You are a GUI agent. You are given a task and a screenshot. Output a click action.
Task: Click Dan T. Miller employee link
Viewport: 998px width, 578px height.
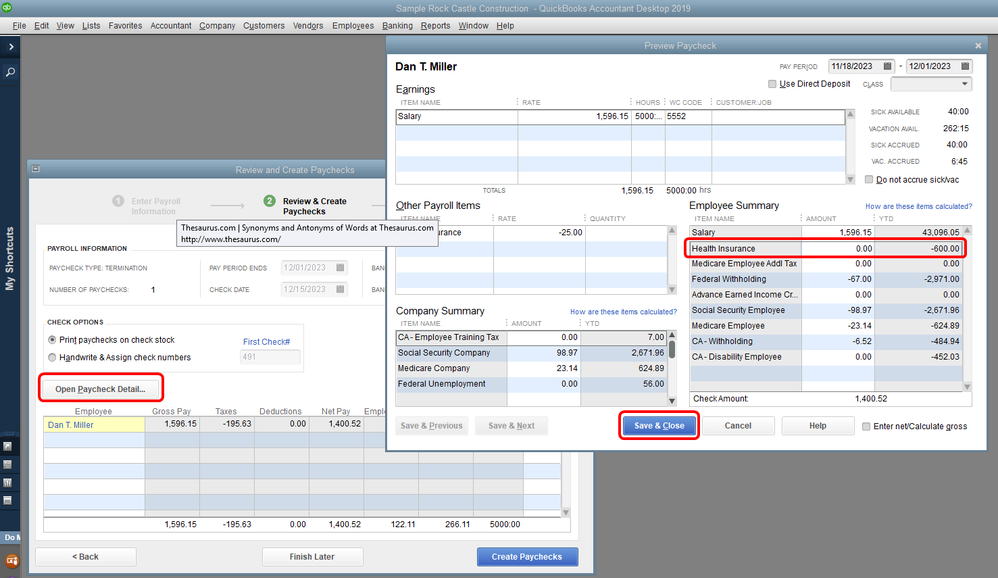(70, 425)
